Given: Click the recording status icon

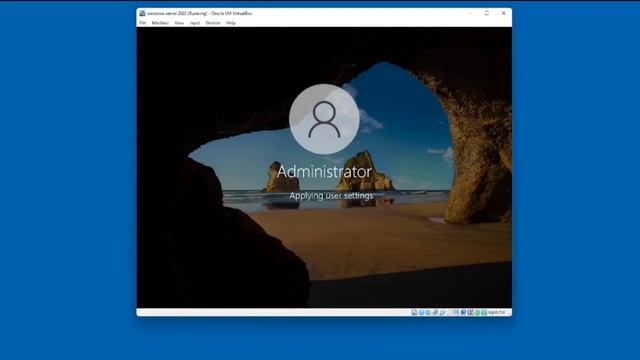Looking at the screenshot, I should point(463,312).
